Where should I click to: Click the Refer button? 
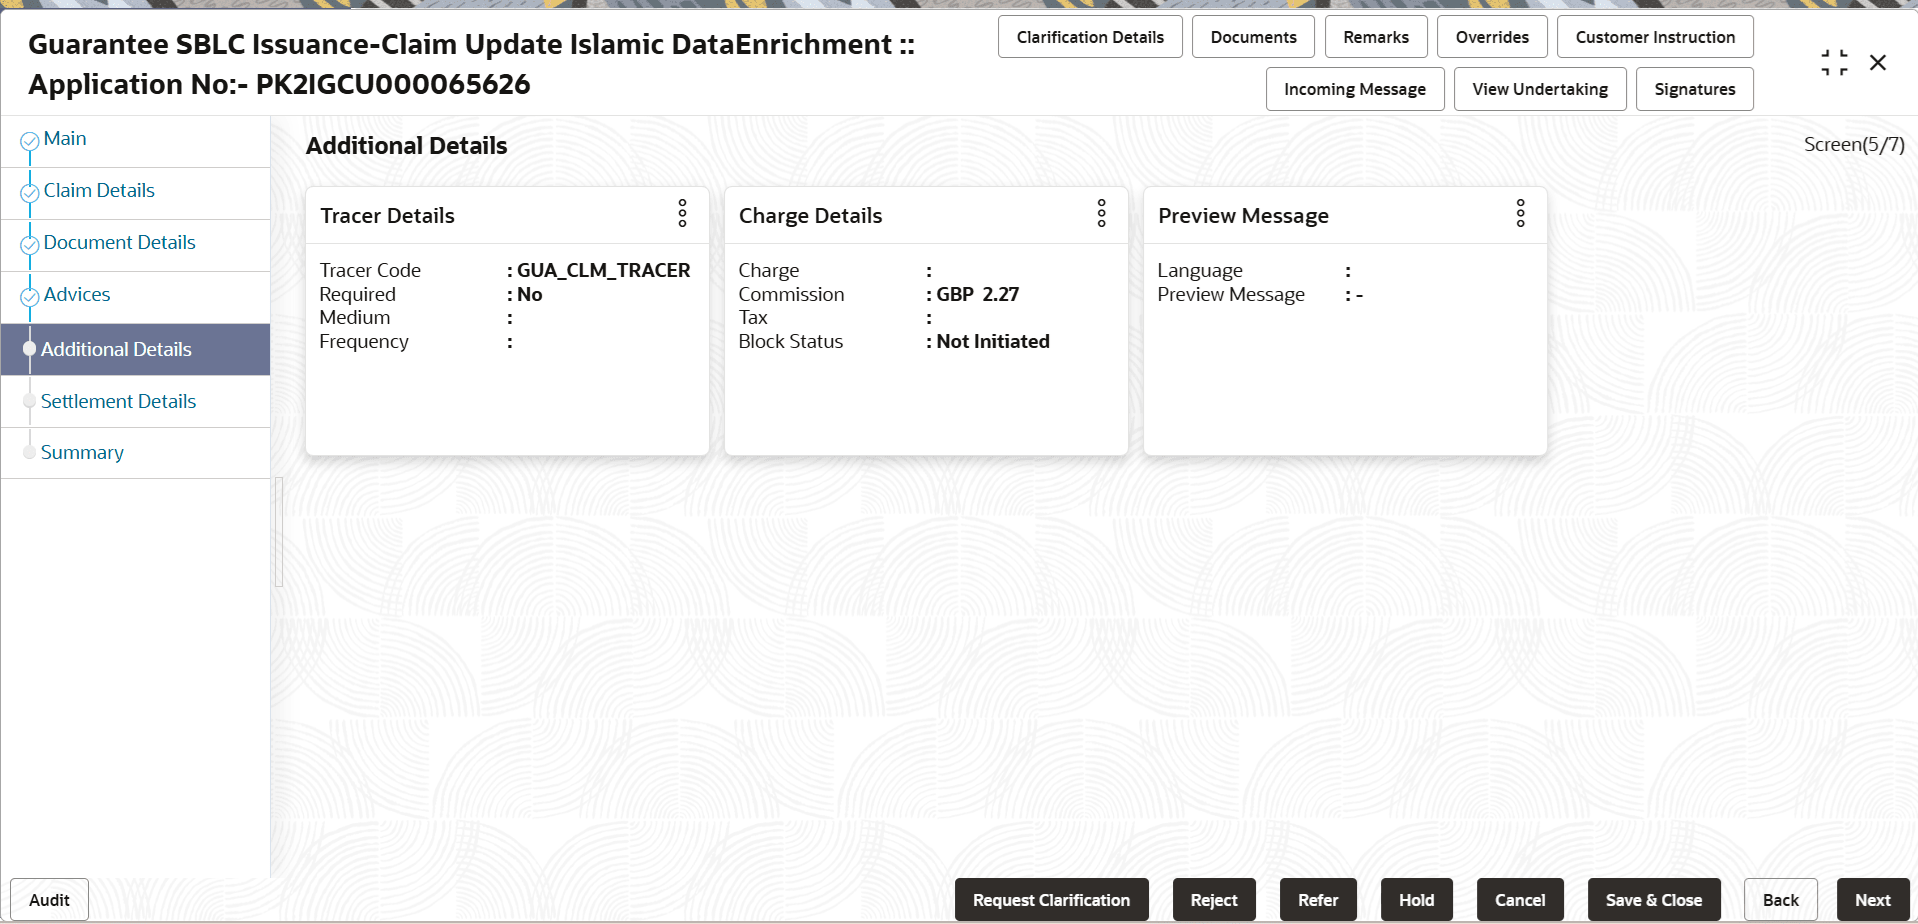pyautogui.click(x=1318, y=900)
